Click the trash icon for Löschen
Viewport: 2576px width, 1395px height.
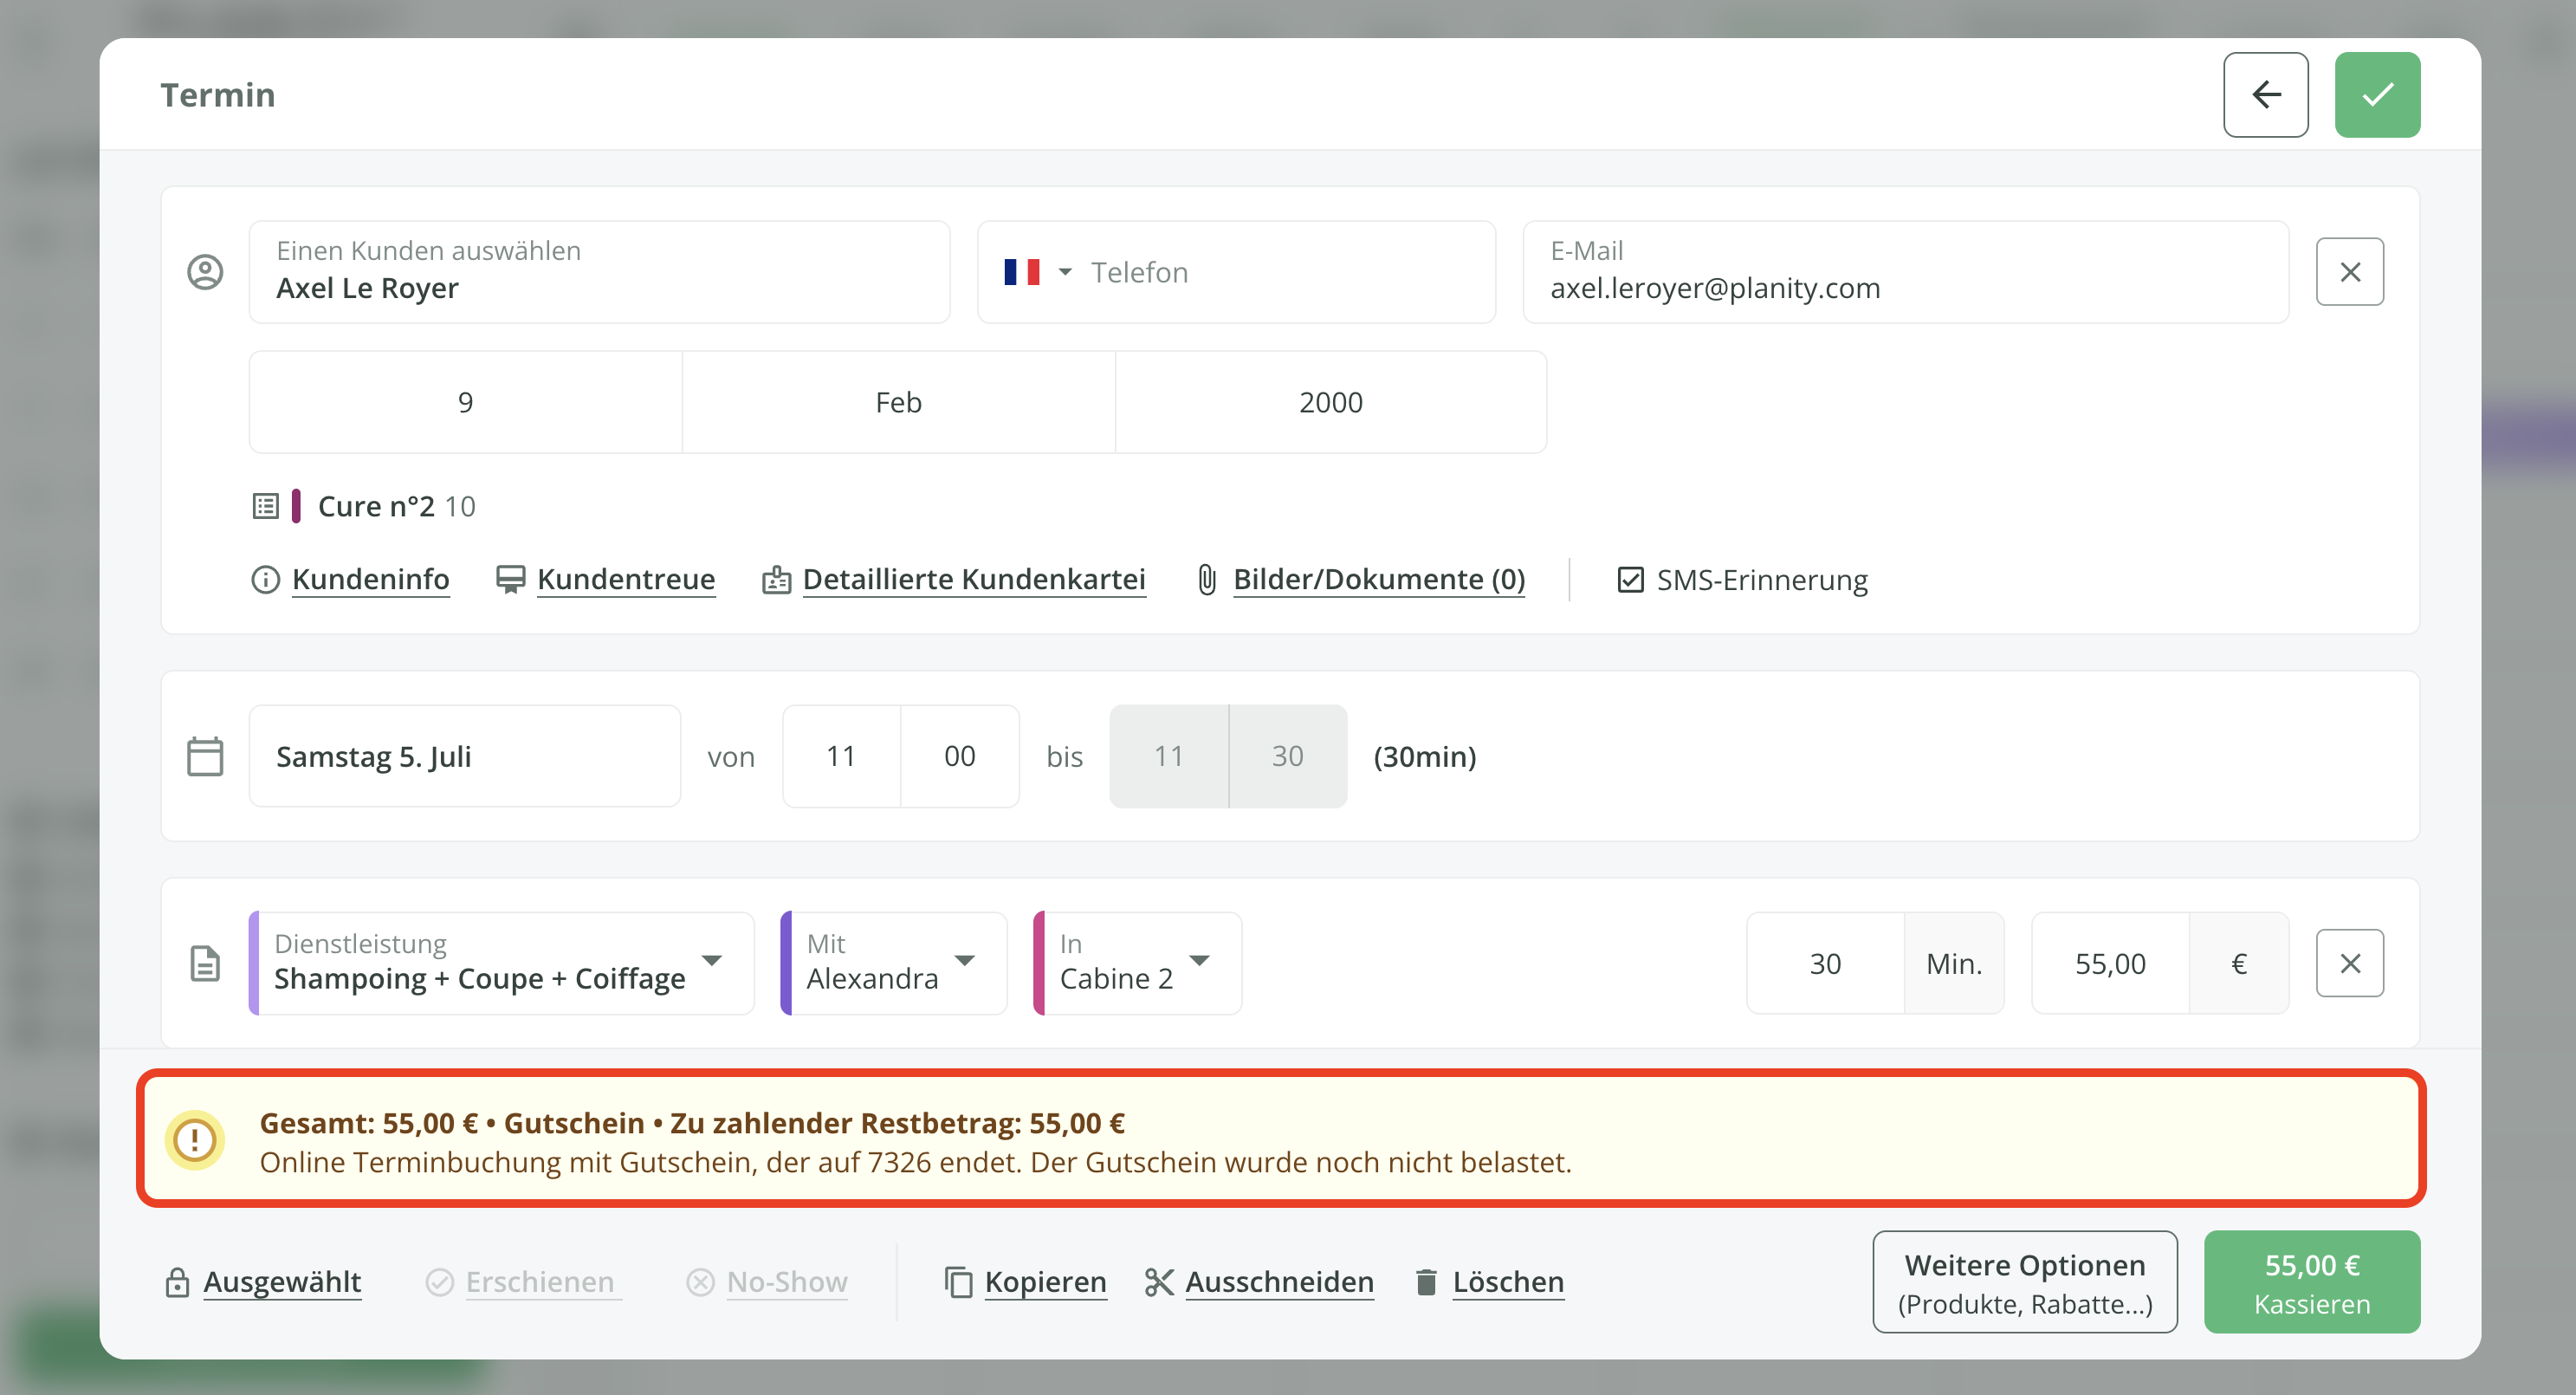1426,1281
